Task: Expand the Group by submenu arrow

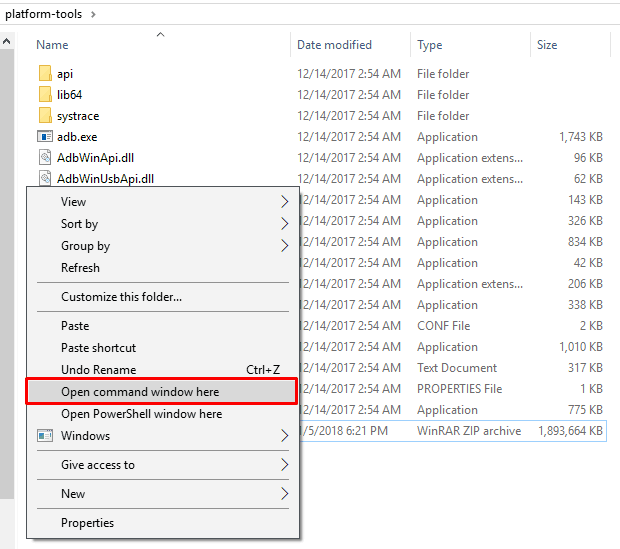Action: (x=284, y=246)
